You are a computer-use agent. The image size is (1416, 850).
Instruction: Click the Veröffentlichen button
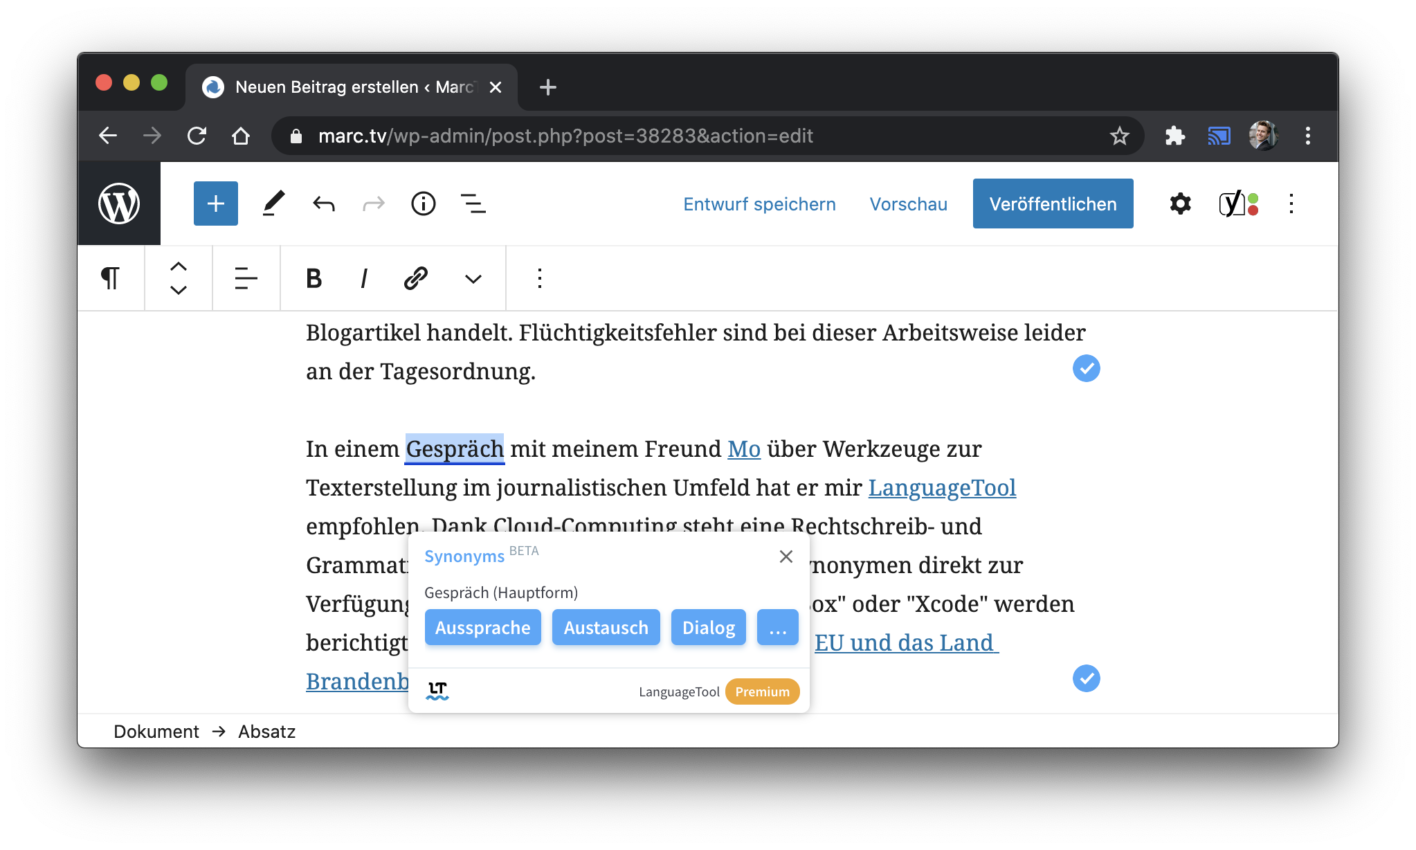1052,203
